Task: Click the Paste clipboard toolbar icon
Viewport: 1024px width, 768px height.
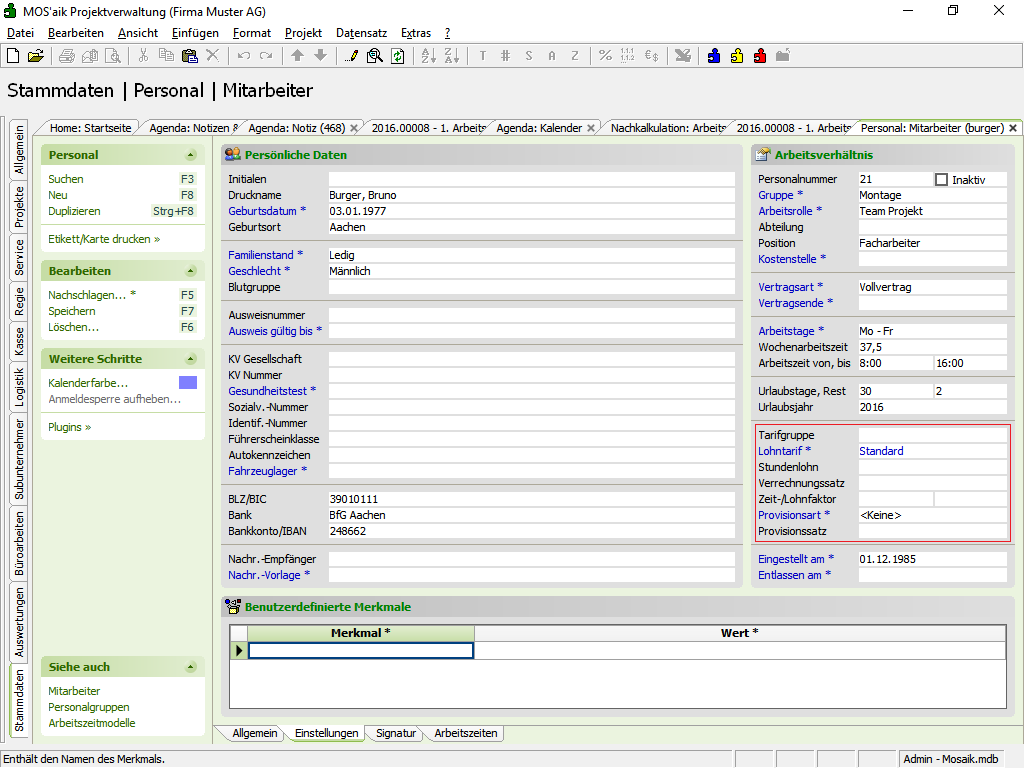Action: 189,56
